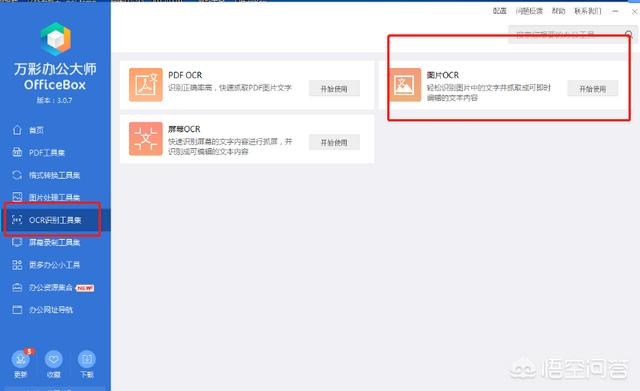This screenshot has height=391, width=640.
Task: Start using 屏幕OCR with 开始使用
Action: pyautogui.click(x=334, y=142)
